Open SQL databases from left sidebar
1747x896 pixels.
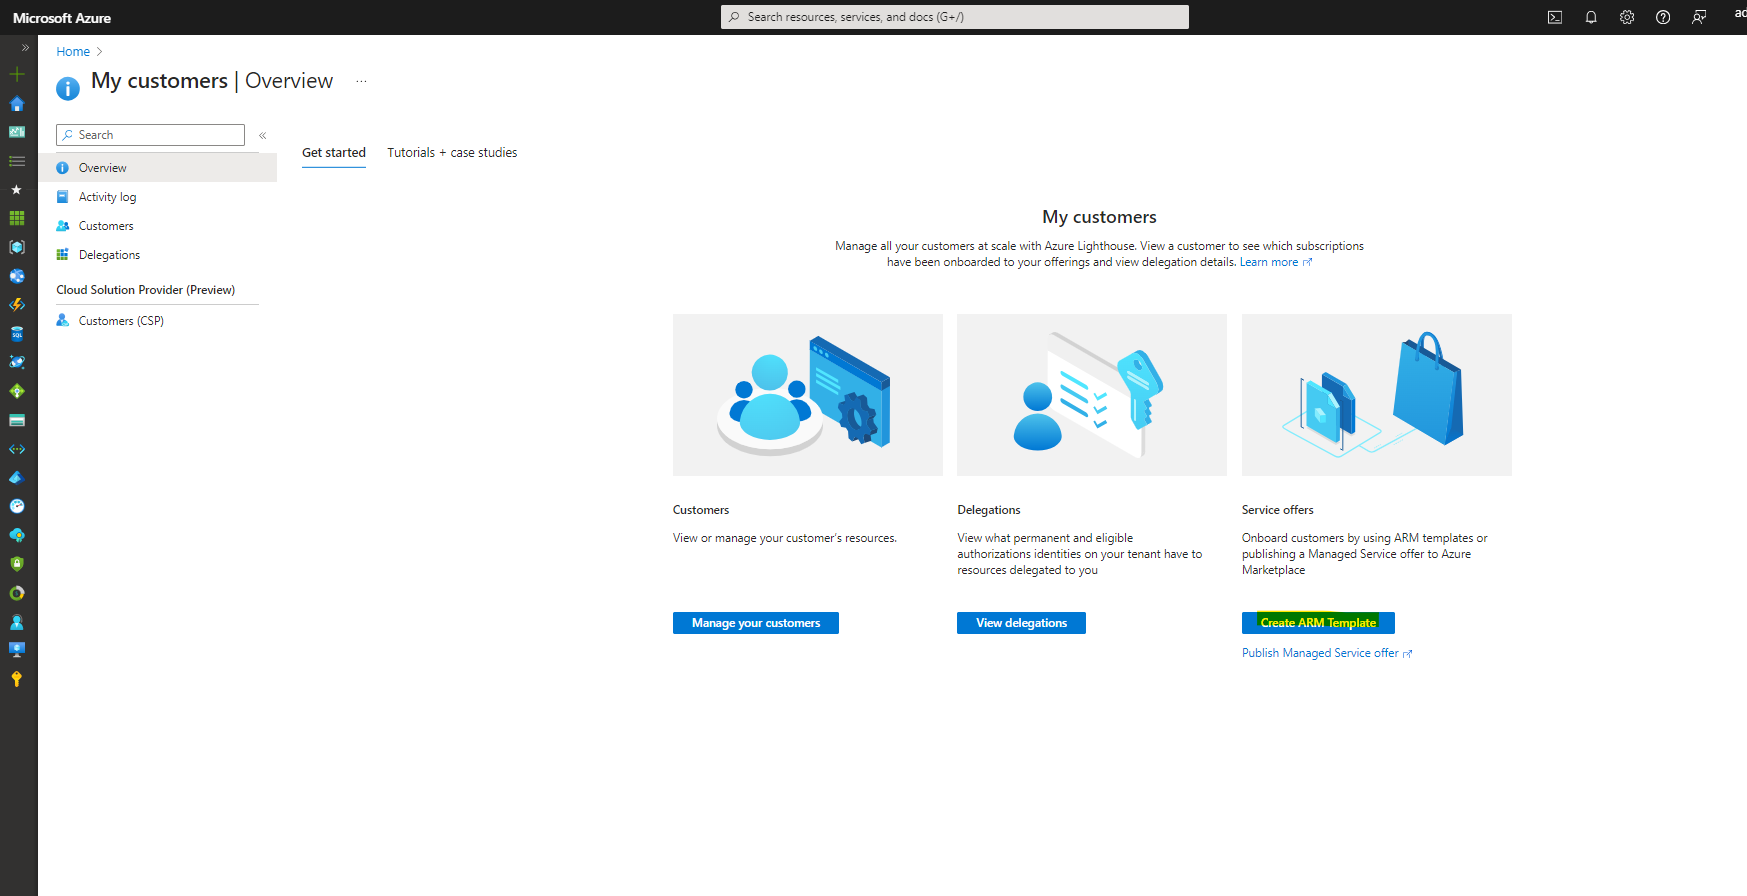click(17, 334)
